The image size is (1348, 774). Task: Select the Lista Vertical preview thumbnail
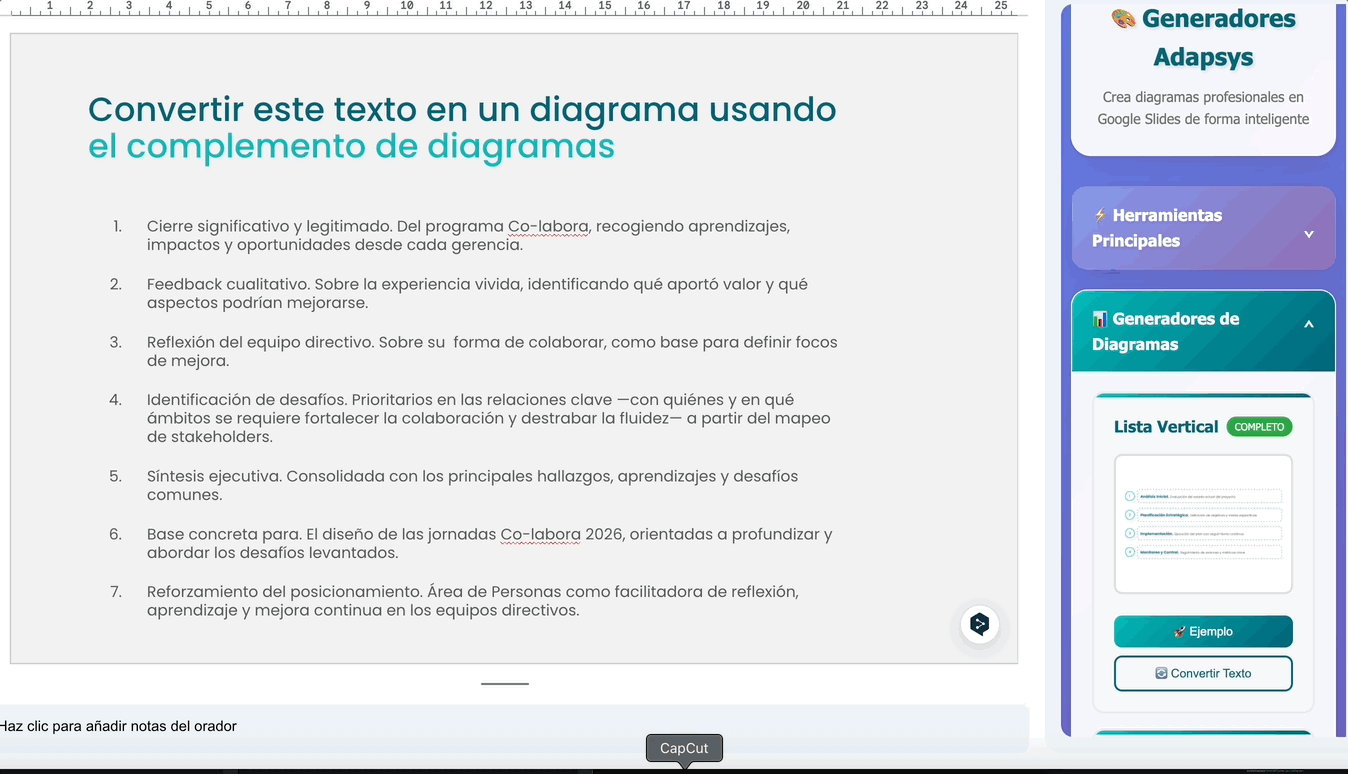(x=1203, y=524)
